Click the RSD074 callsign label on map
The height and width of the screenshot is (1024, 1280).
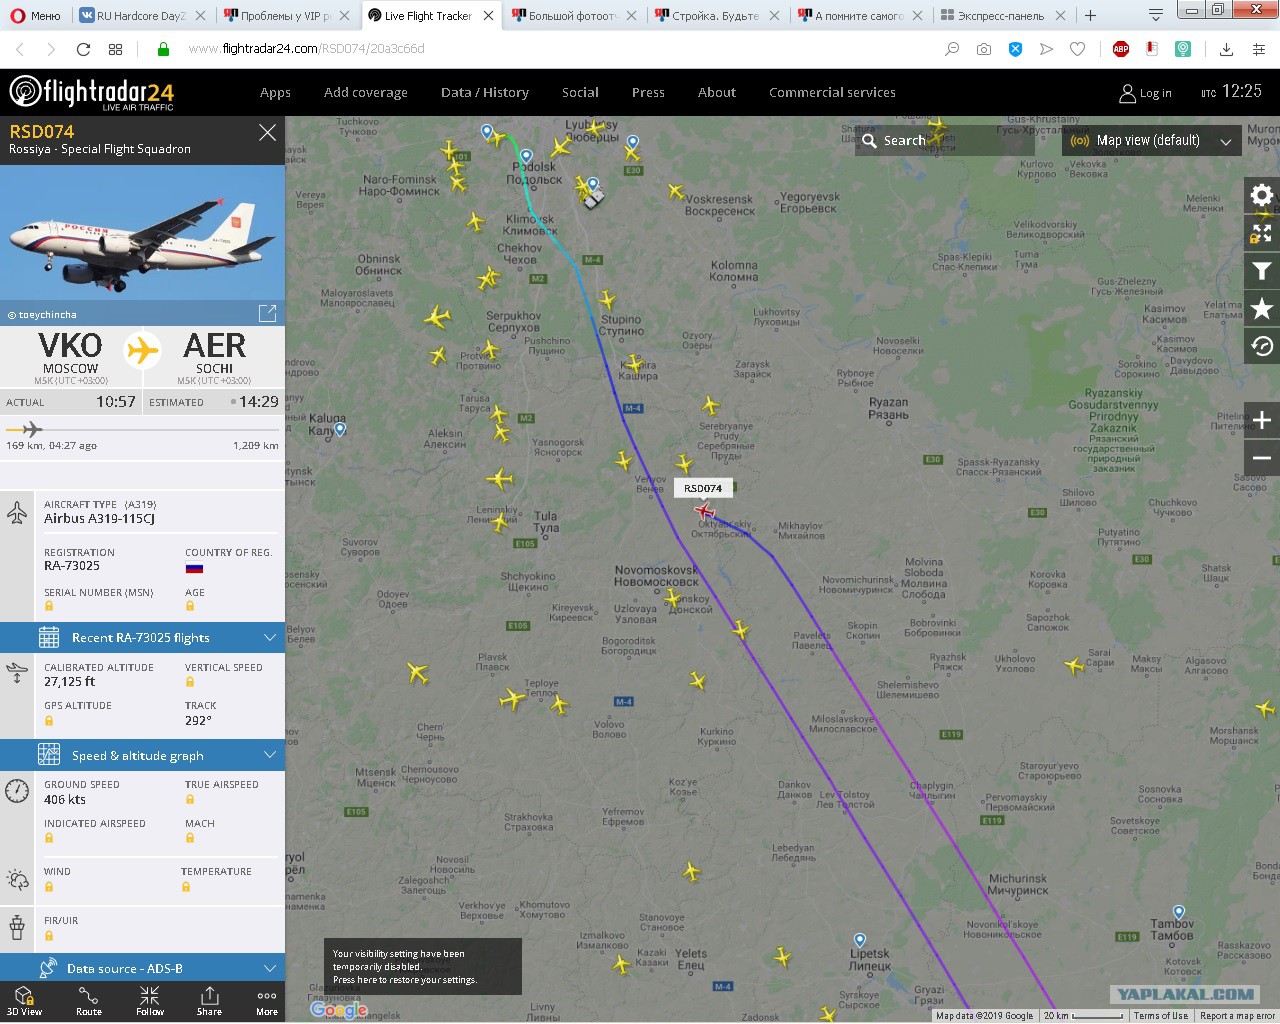[x=704, y=489]
